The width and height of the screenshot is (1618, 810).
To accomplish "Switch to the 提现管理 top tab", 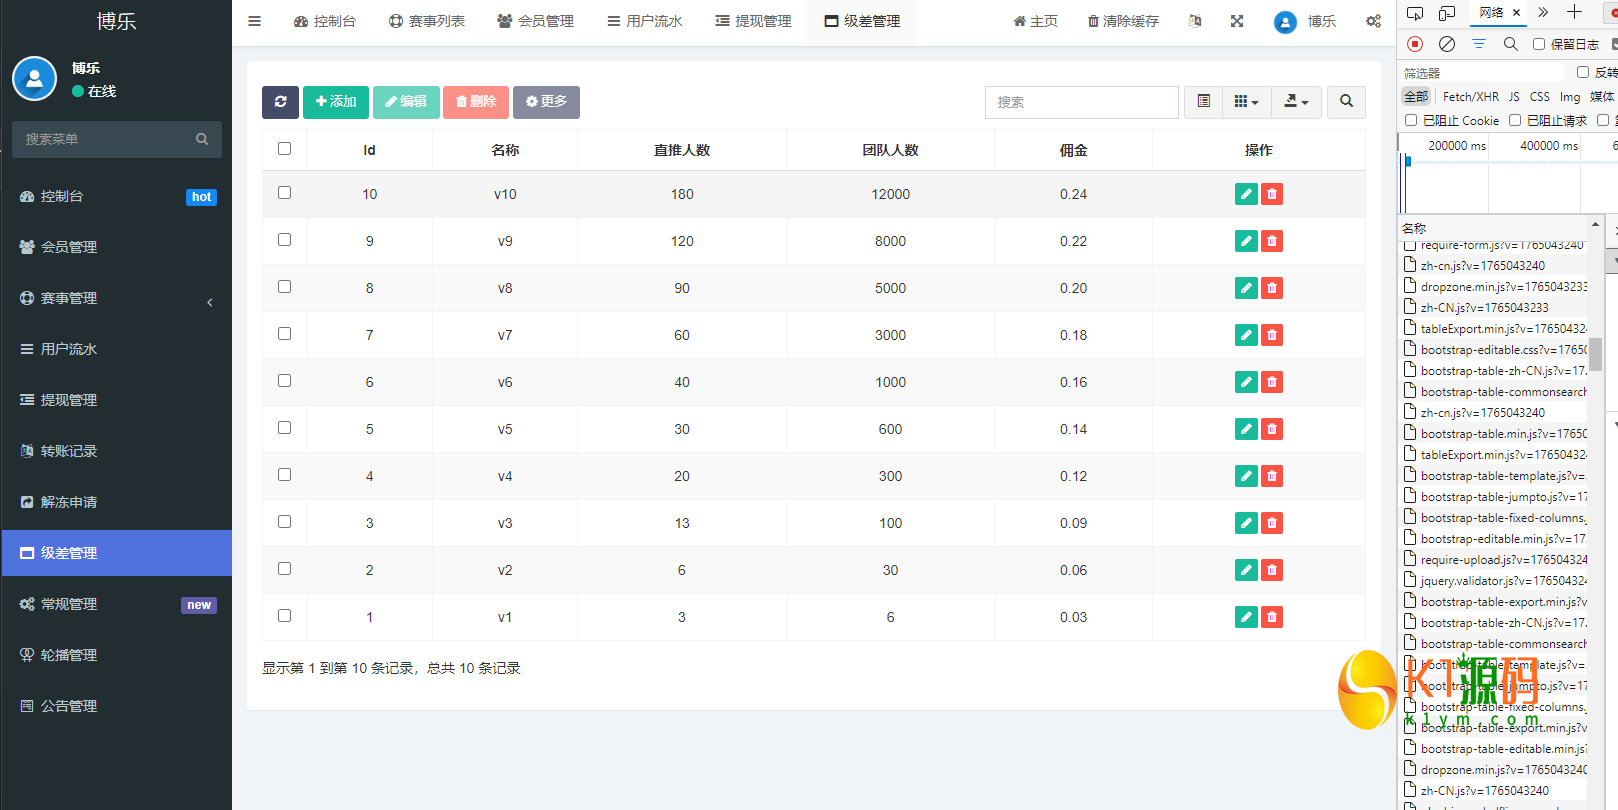I will click(754, 21).
